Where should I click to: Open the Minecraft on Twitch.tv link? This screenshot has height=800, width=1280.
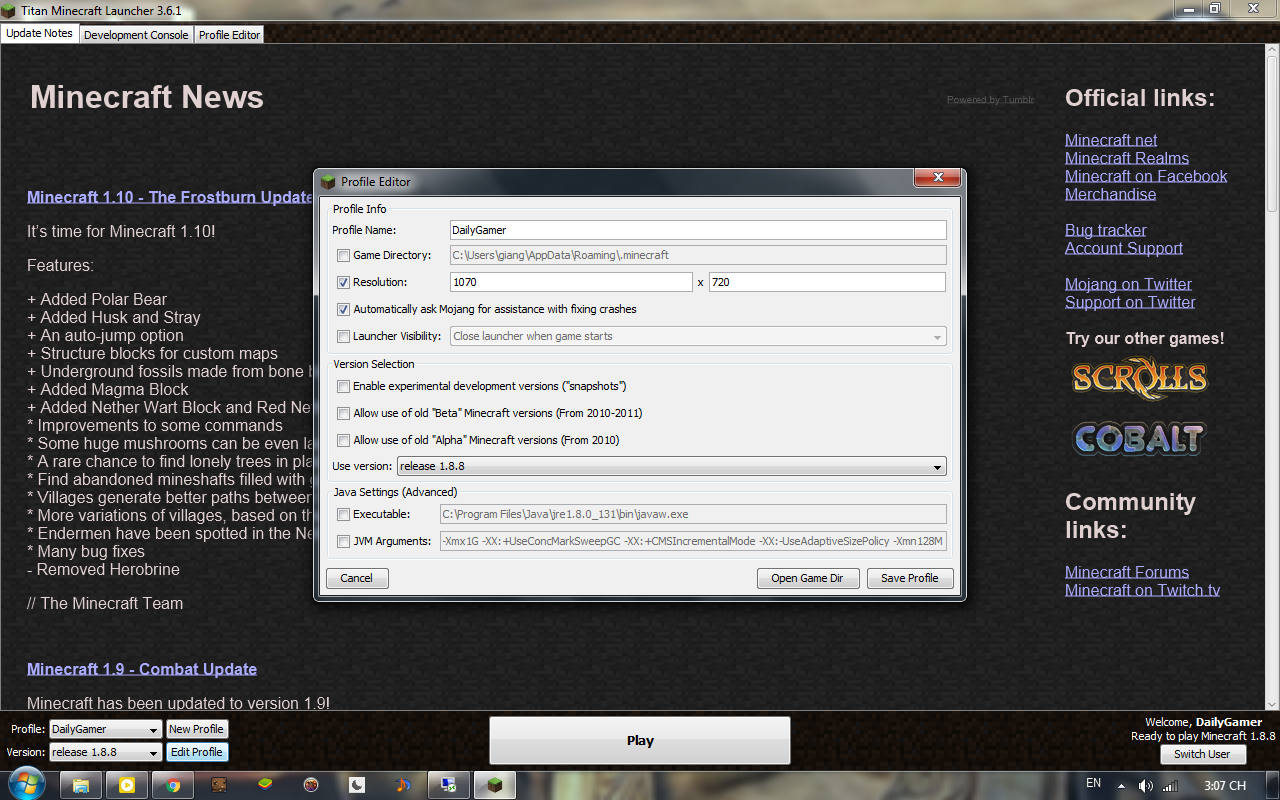point(1143,590)
